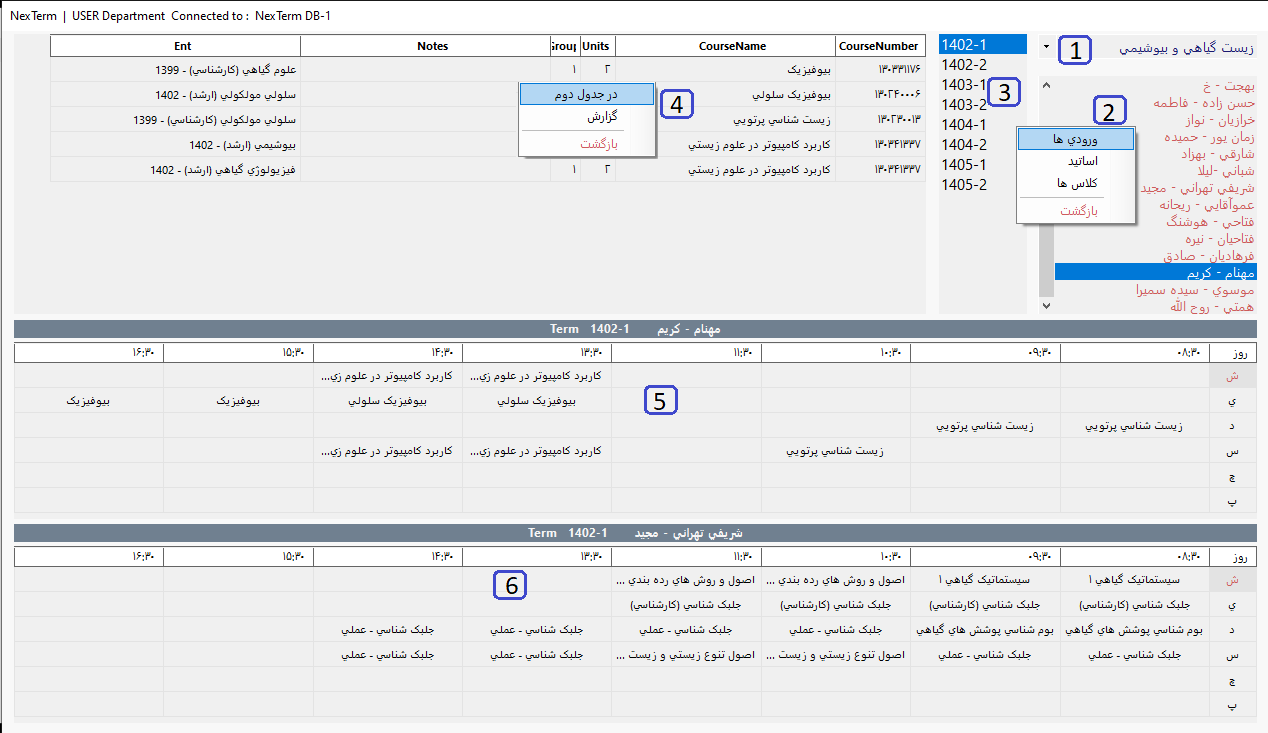Image resolution: width=1268 pixels, height=733 pixels.
Task: Click the up arrow of the names list scrollbar
Action: coord(1046,86)
